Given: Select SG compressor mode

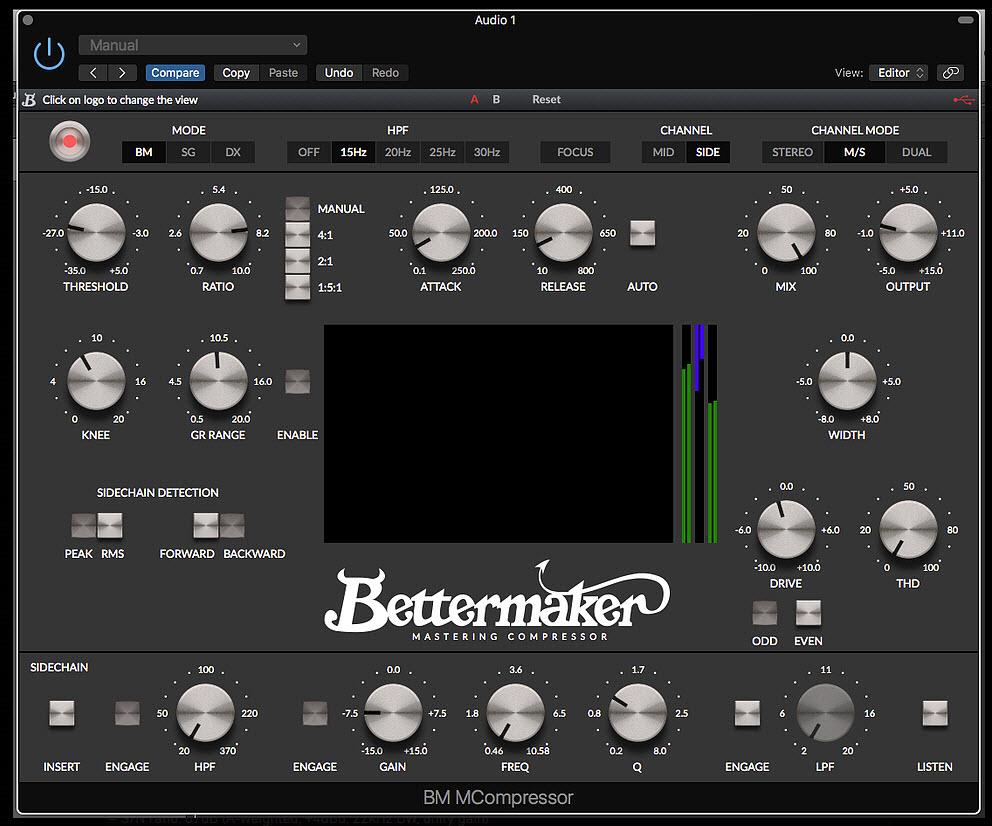Looking at the screenshot, I should click(x=188, y=152).
